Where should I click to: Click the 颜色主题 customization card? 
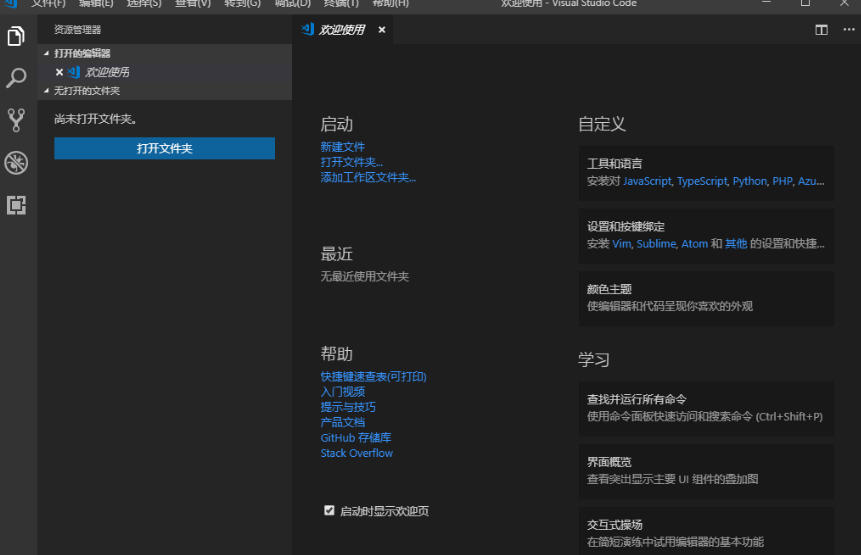(705, 297)
